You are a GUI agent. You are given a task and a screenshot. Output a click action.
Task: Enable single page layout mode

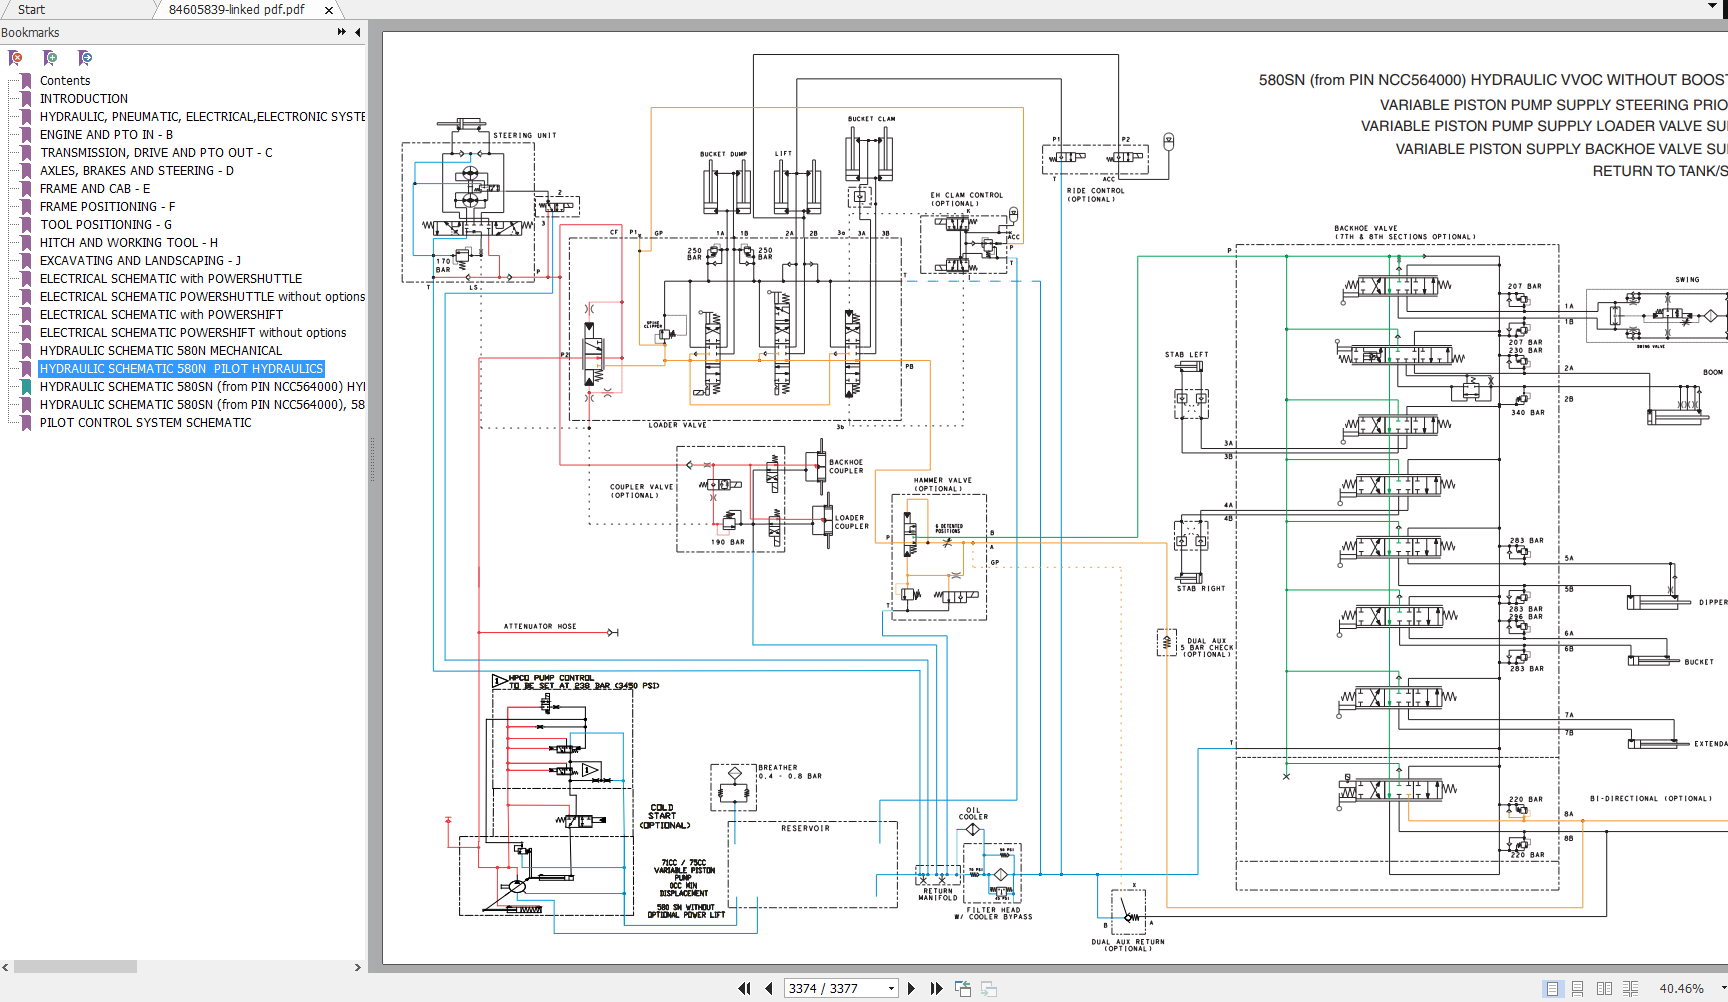(1552, 988)
